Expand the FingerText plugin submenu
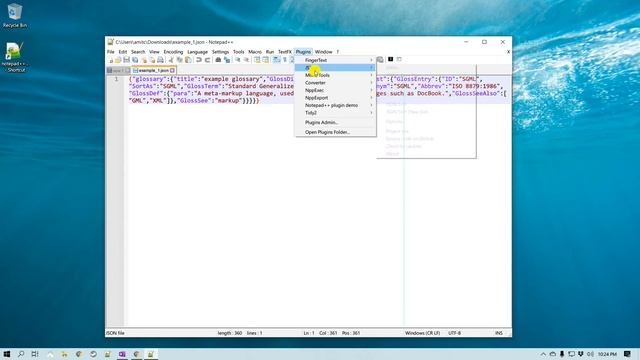Image resolution: width=640 pixels, height=360 pixels. (x=336, y=60)
